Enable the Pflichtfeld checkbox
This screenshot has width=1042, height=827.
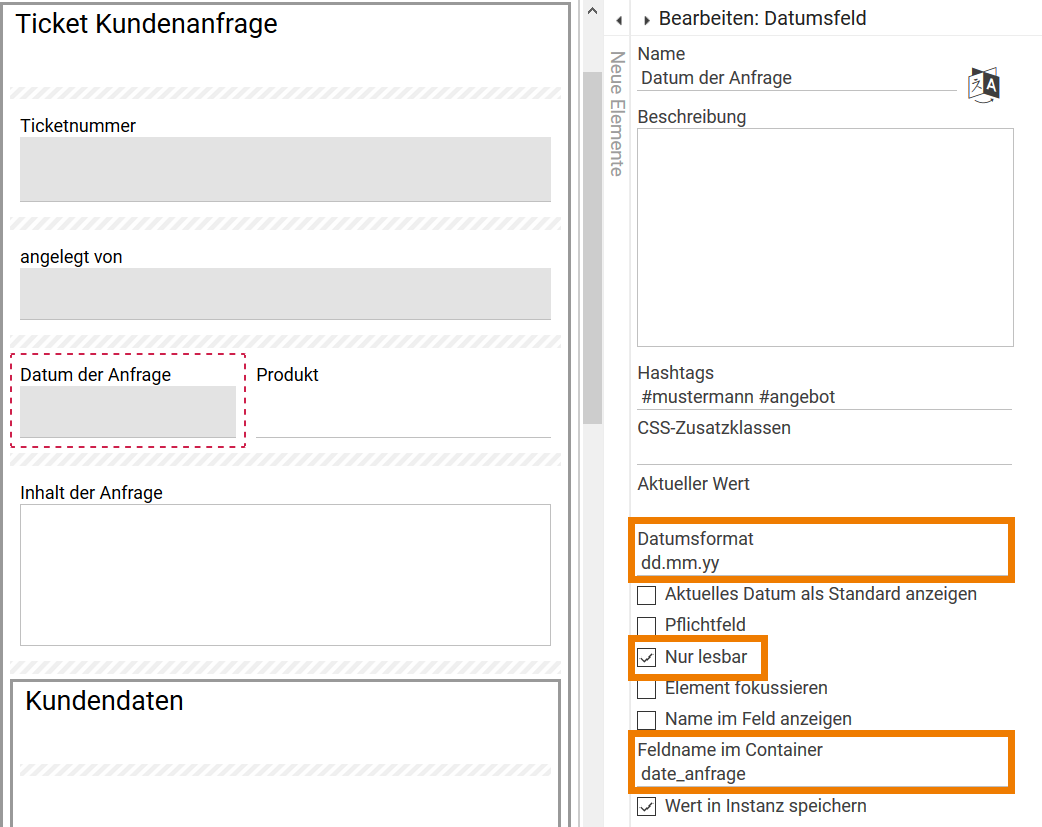[645, 625]
